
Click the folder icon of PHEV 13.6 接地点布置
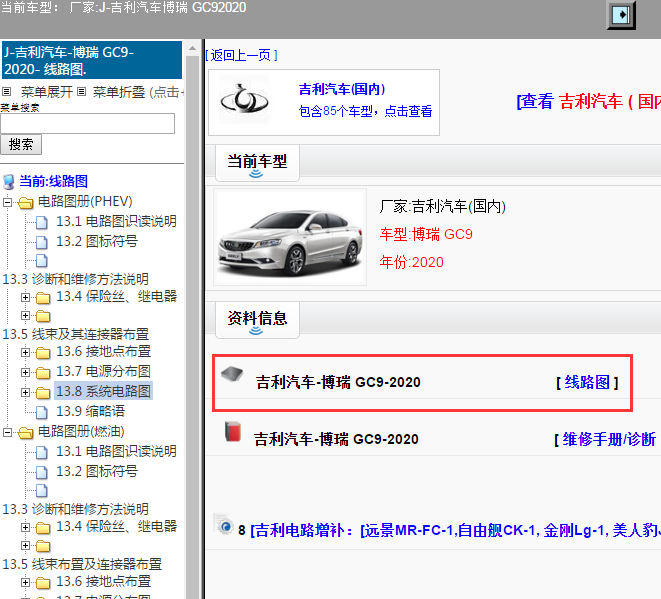(x=43, y=352)
